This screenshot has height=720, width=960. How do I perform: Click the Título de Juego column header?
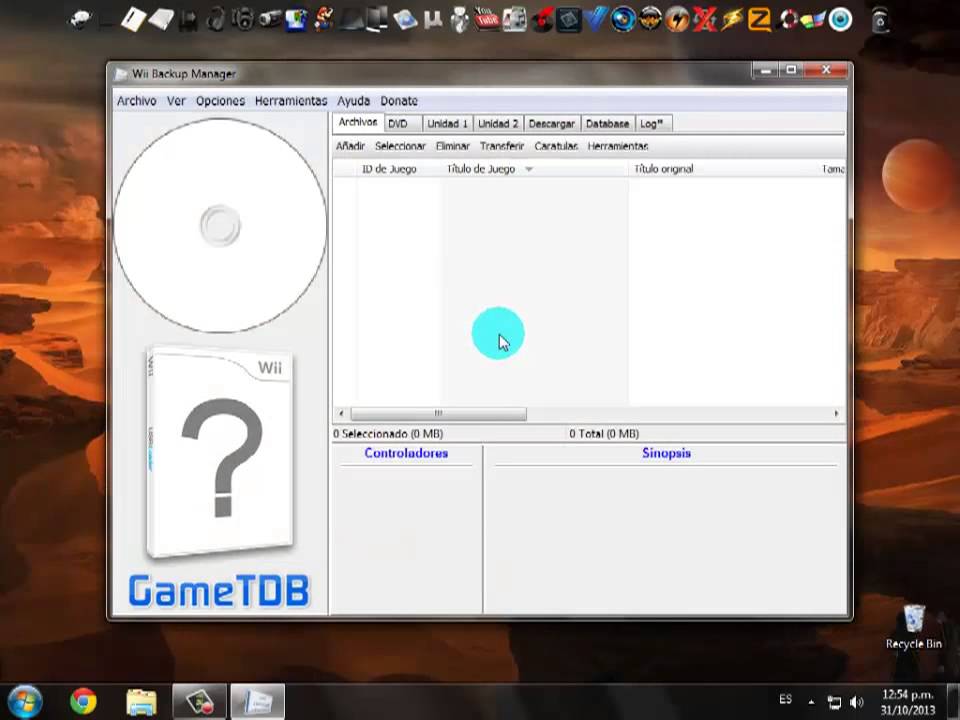481,169
